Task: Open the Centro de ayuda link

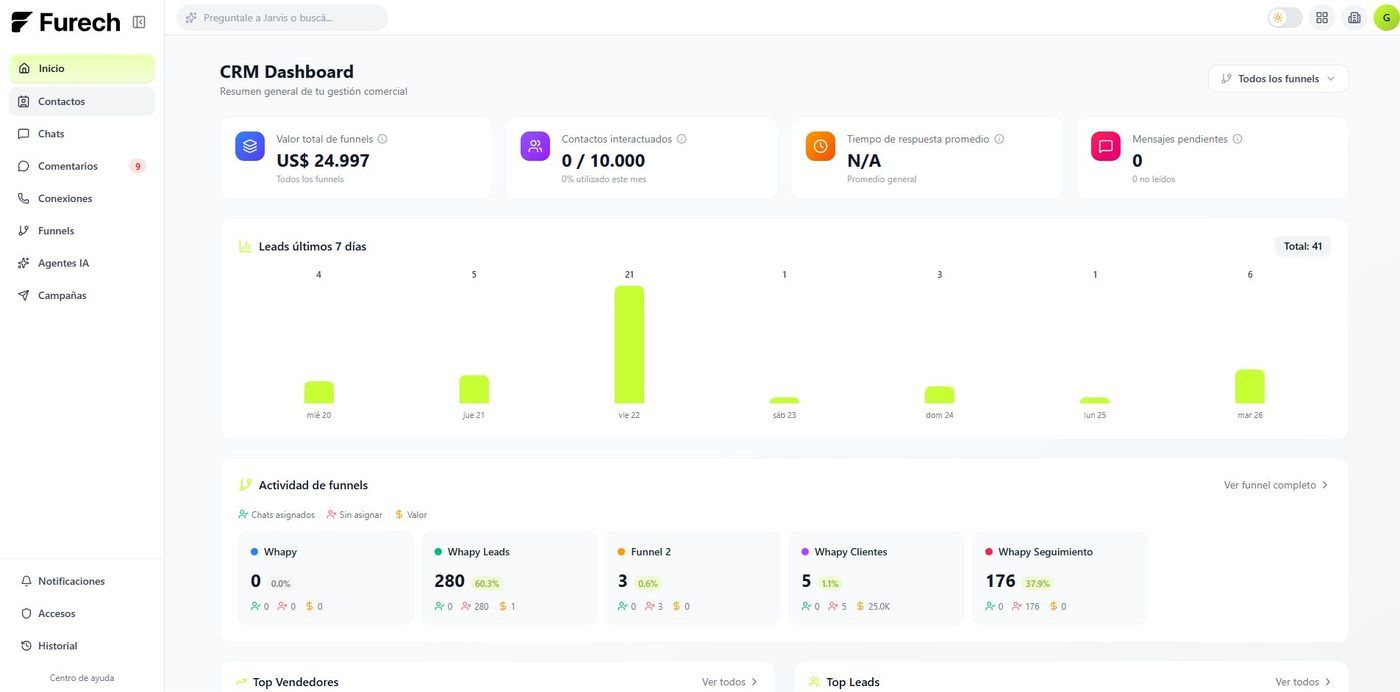Action: [x=82, y=678]
